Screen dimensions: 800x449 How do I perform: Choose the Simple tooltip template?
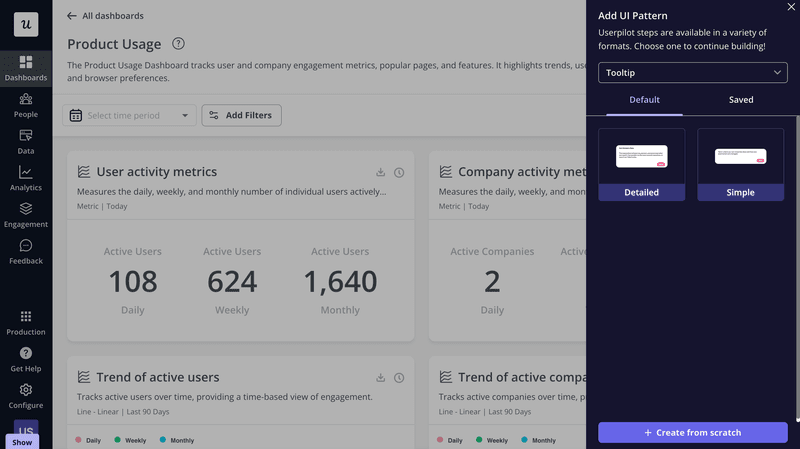coord(740,164)
